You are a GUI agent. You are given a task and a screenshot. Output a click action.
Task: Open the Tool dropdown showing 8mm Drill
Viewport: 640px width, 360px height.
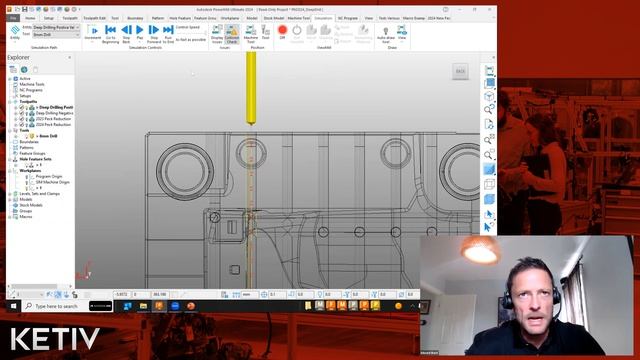click(x=56, y=35)
